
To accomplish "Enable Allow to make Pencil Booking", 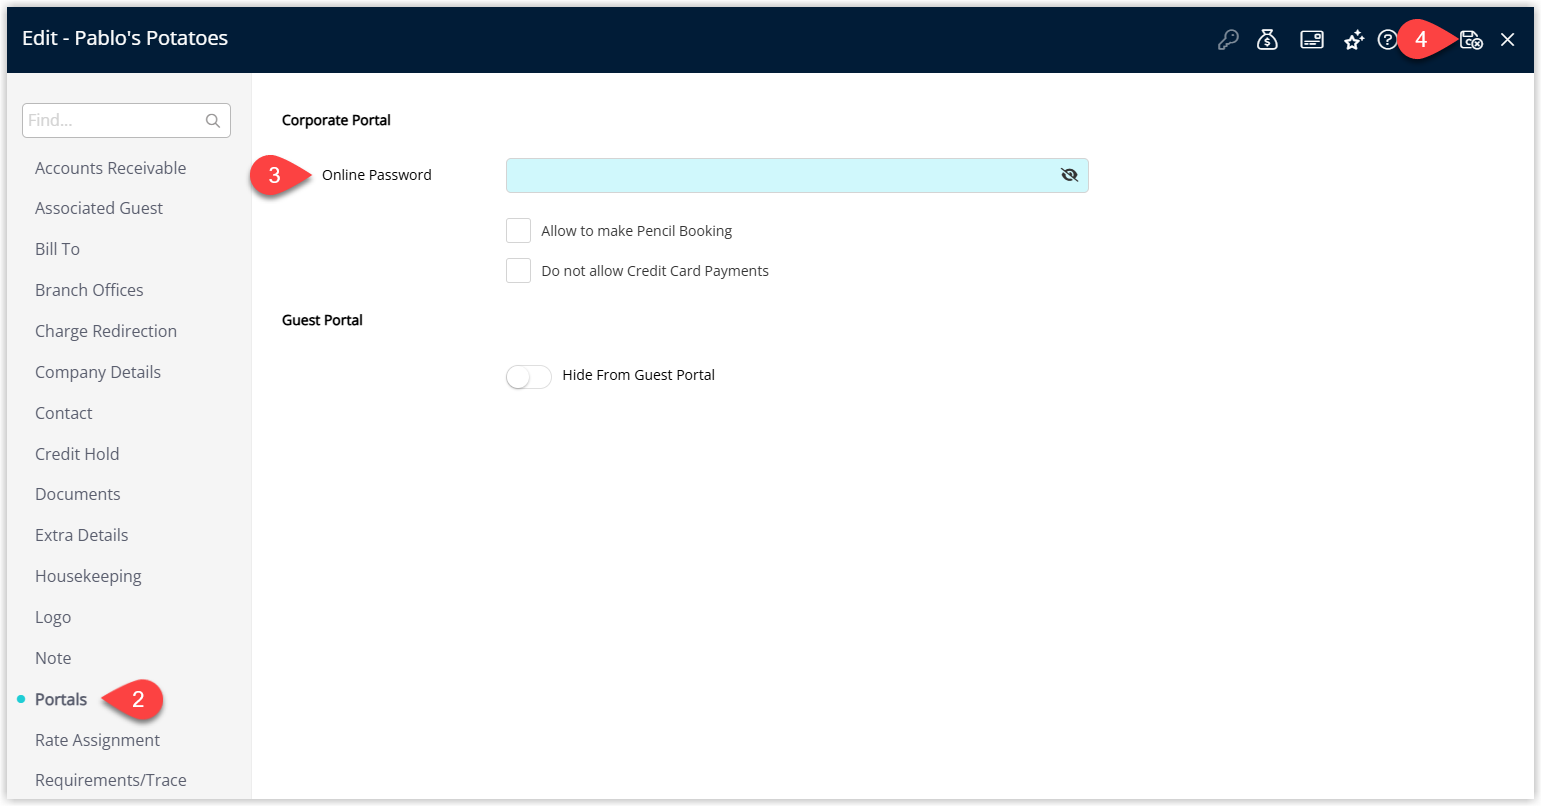I will (518, 231).
